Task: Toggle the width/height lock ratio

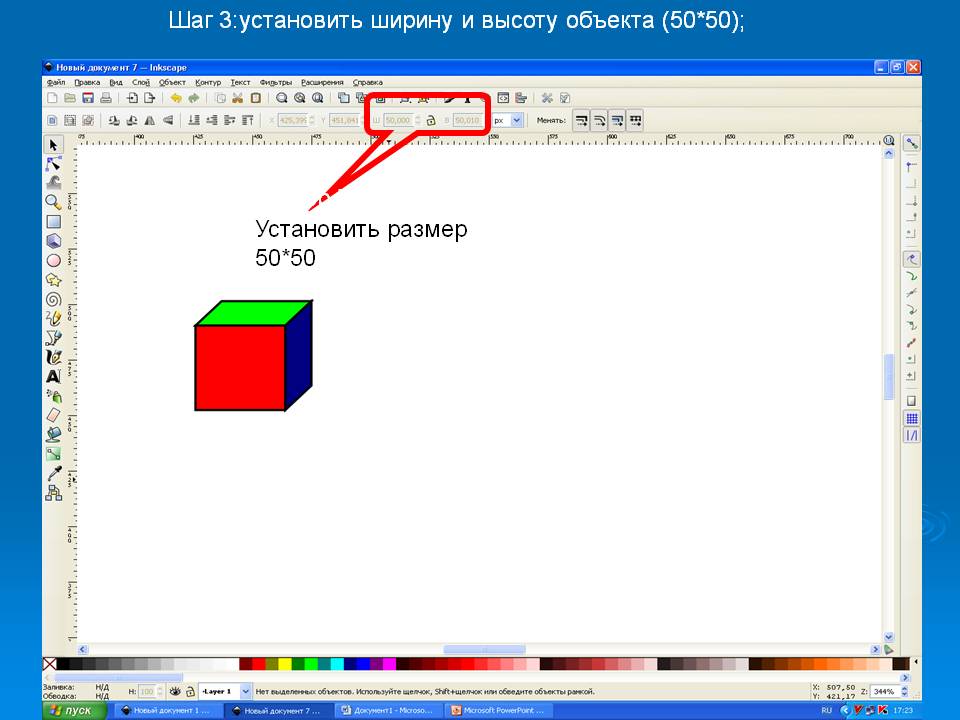Action: click(x=431, y=120)
